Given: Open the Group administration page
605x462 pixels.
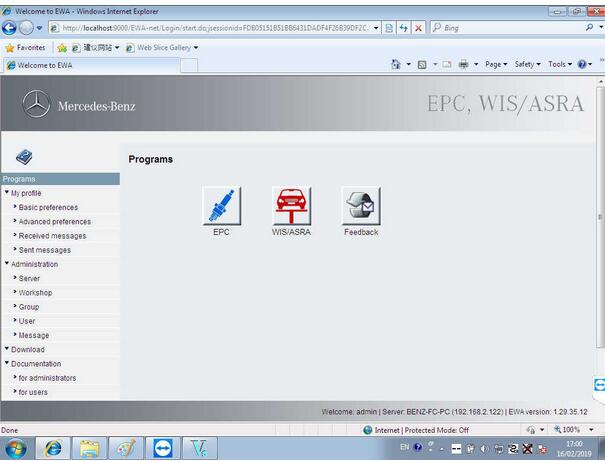Looking at the screenshot, I should point(29,307).
